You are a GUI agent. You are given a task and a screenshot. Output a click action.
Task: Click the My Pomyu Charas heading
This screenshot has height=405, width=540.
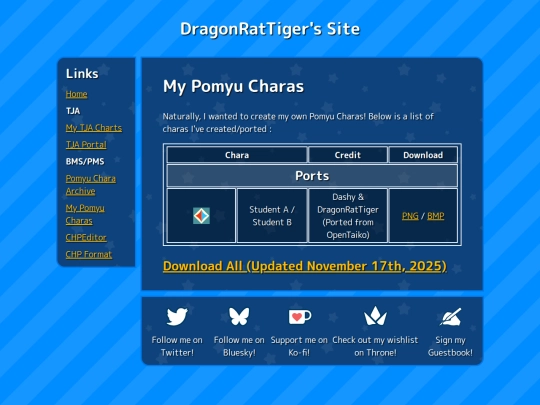[233, 86]
